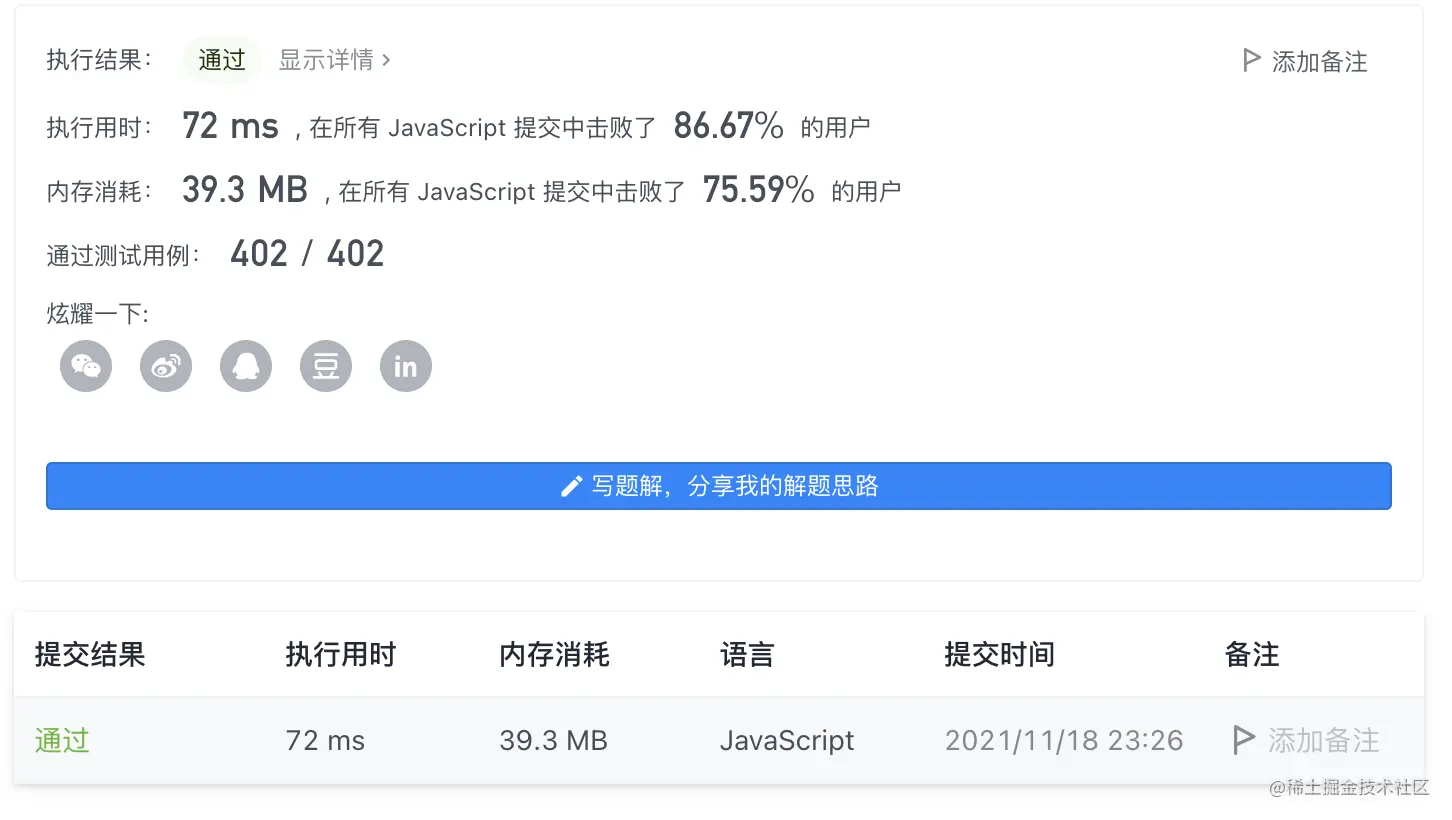Click the 39.3 MB table cell
The image size is (1452, 820).
pyautogui.click(x=554, y=741)
